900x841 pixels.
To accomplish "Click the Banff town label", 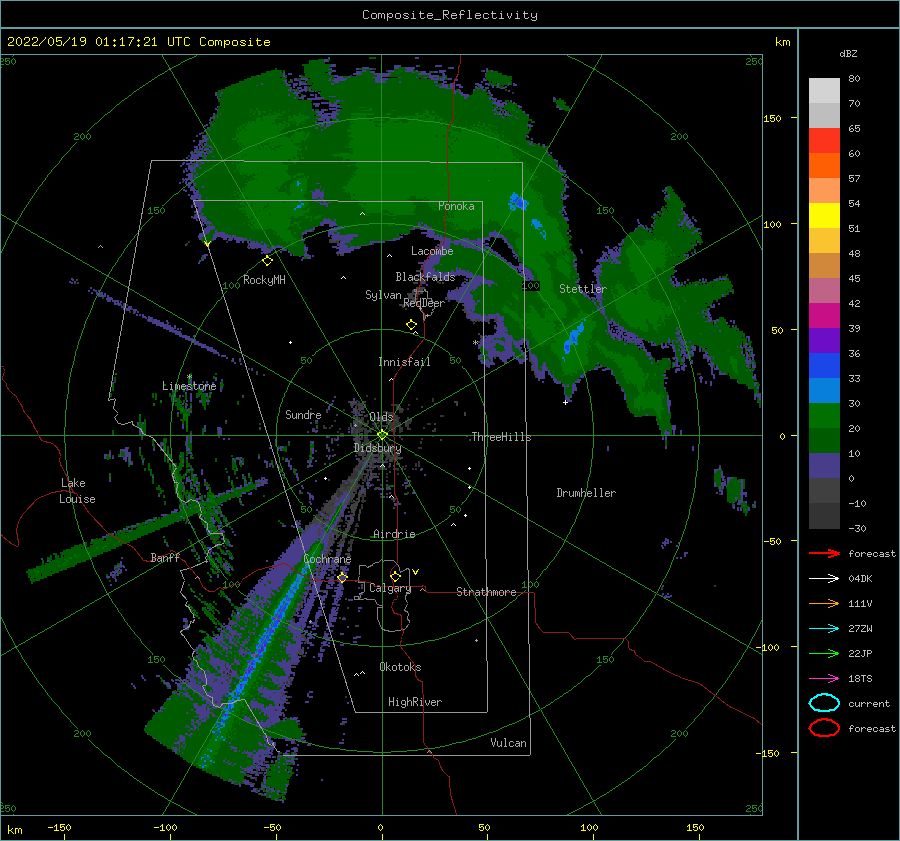I will pos(165,557).
